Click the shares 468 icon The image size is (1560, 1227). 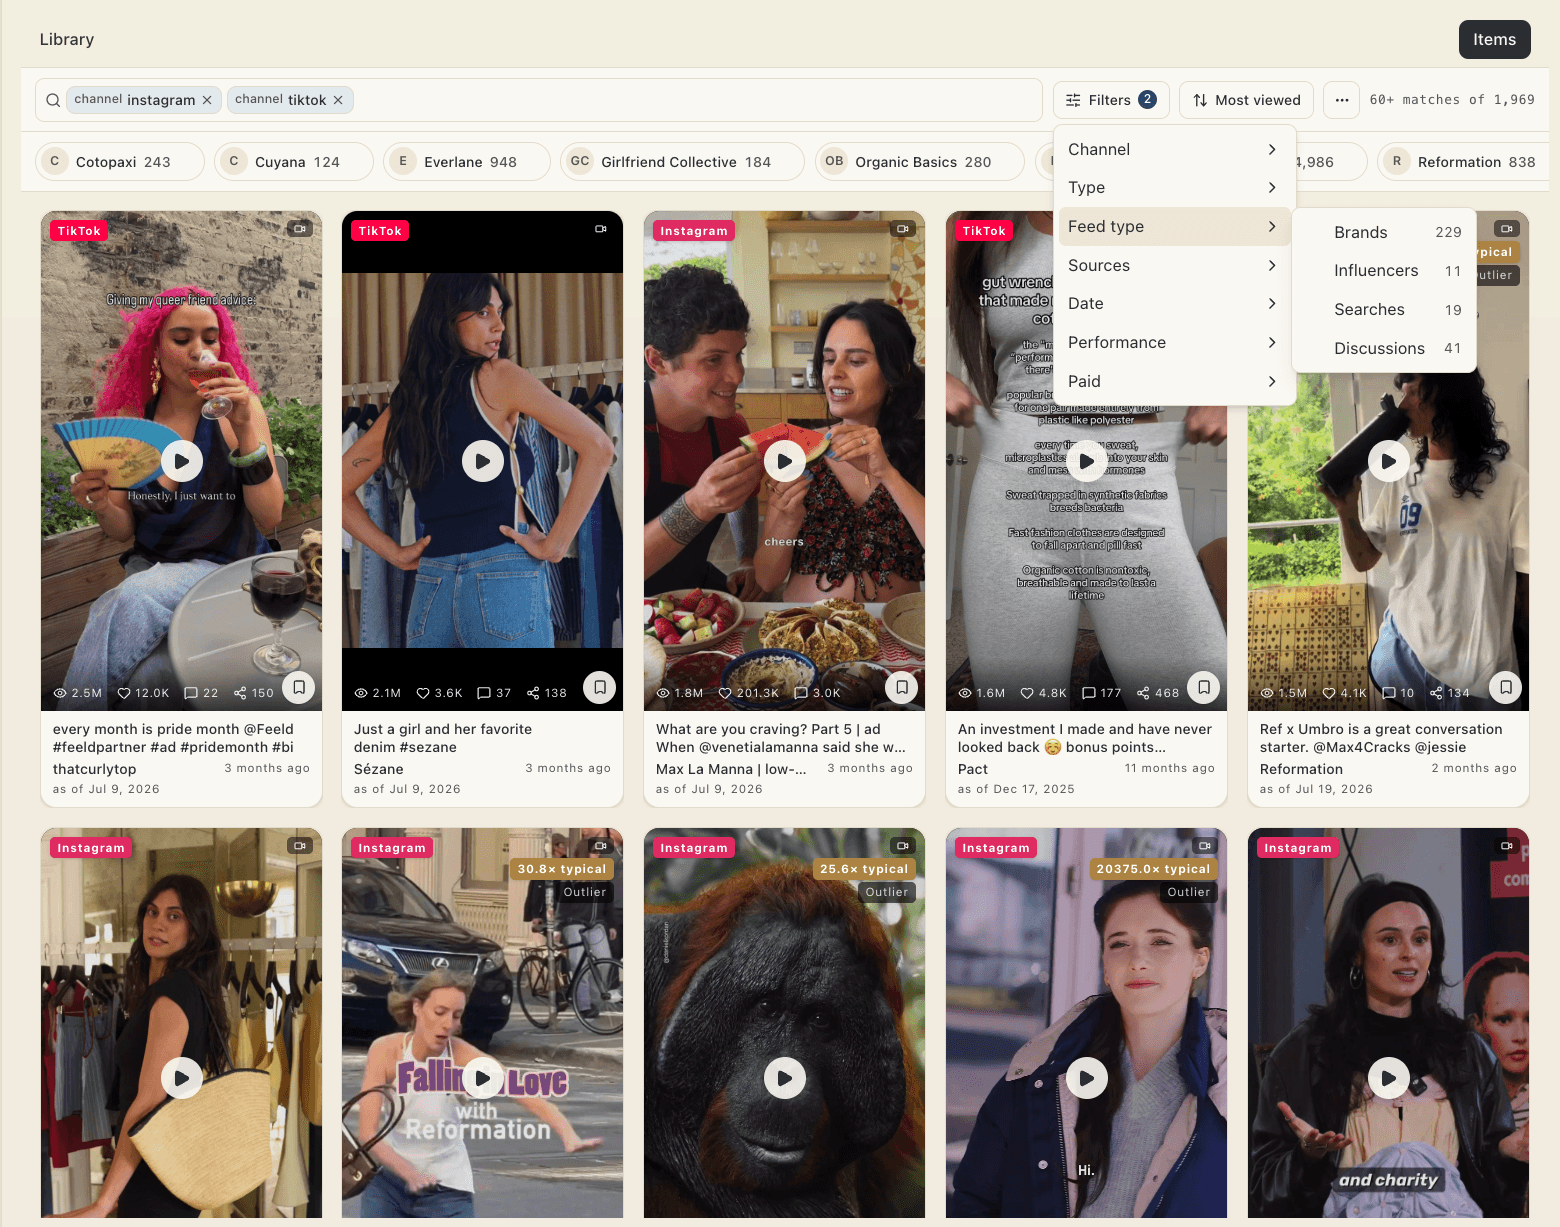1143,693
